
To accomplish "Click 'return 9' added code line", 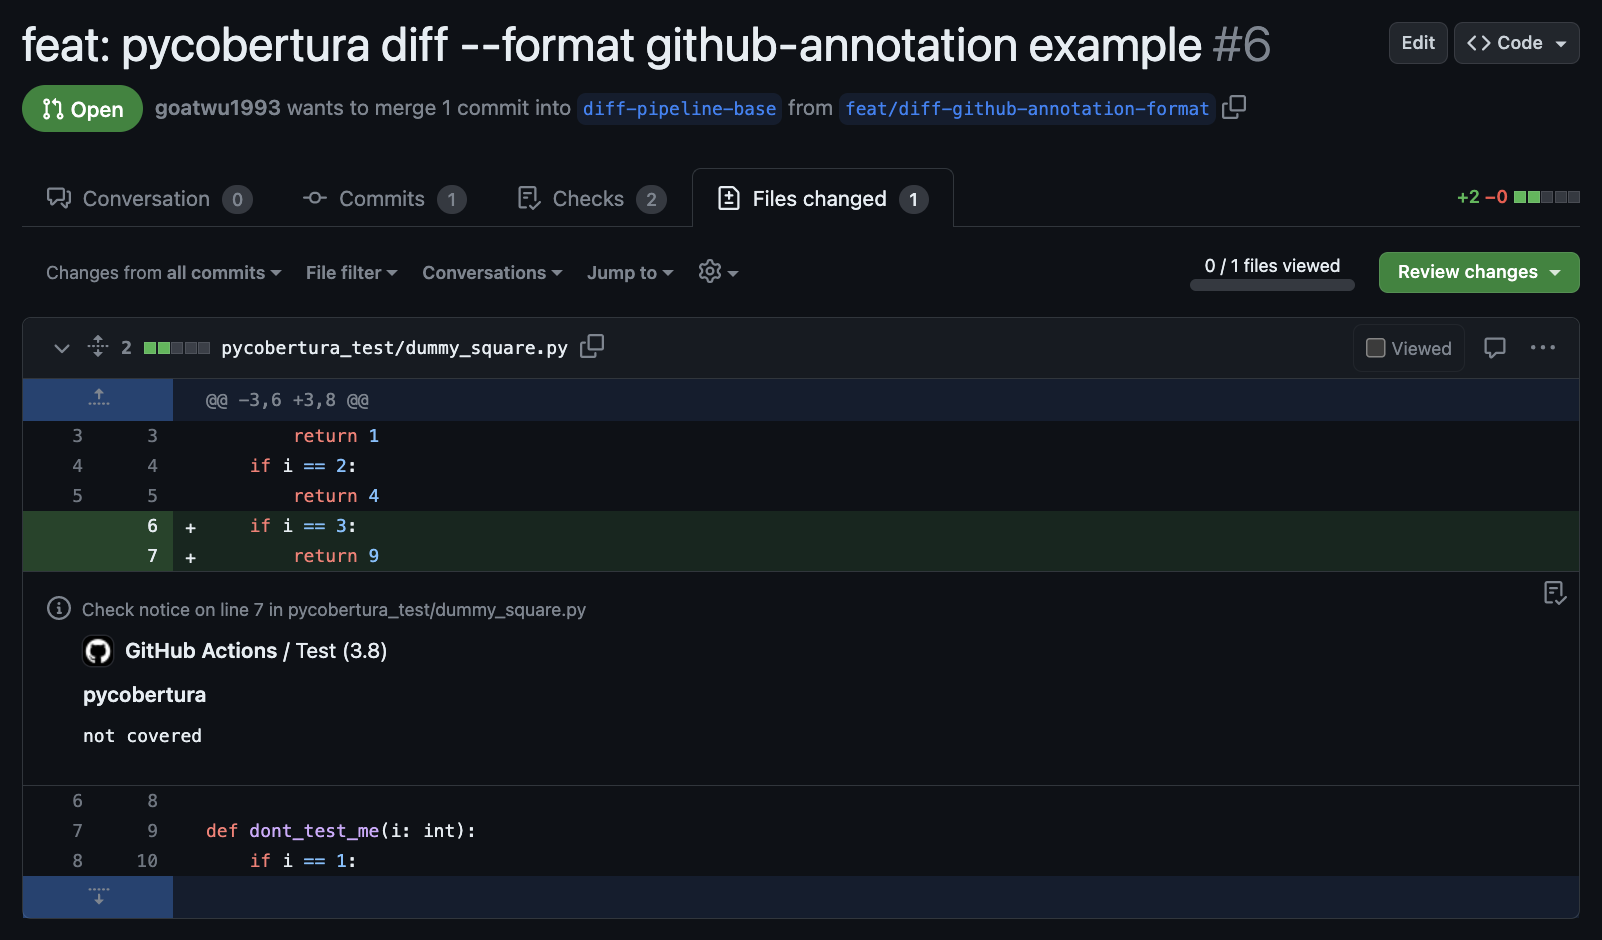I will (336, 556).
